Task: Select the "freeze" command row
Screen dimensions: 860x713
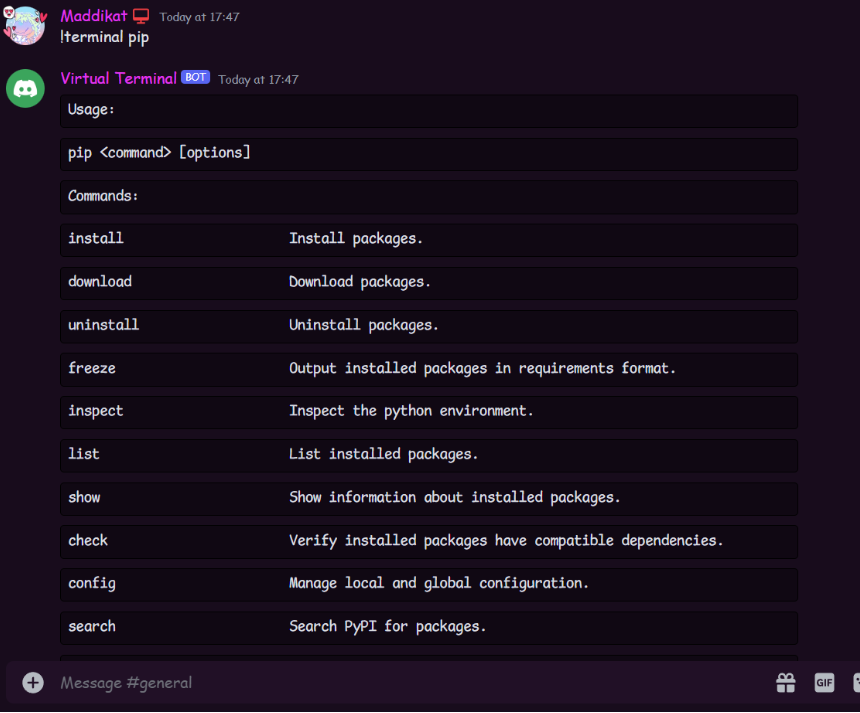Action: pyautogui.click(x=429, y=368)
